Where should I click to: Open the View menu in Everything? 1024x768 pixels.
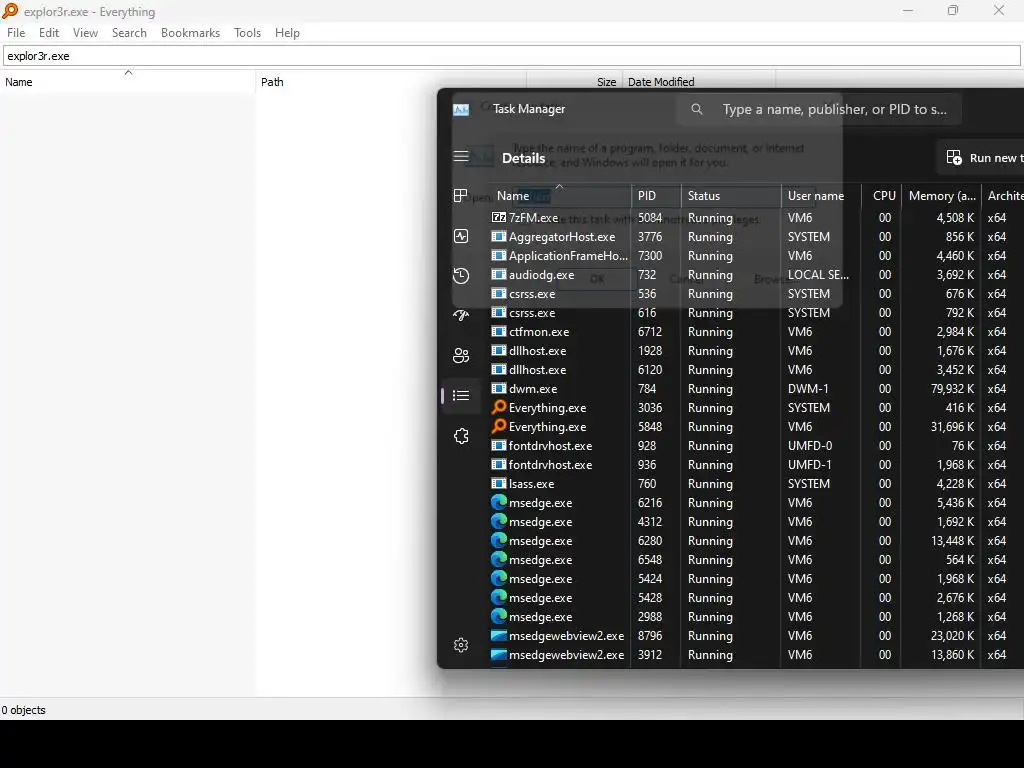coord(86,33)
